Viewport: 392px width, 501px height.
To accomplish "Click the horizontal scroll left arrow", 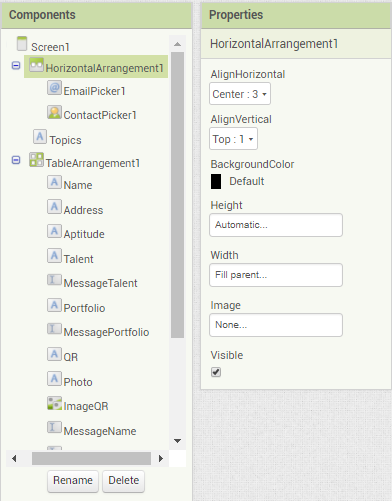I will [14, 459].
